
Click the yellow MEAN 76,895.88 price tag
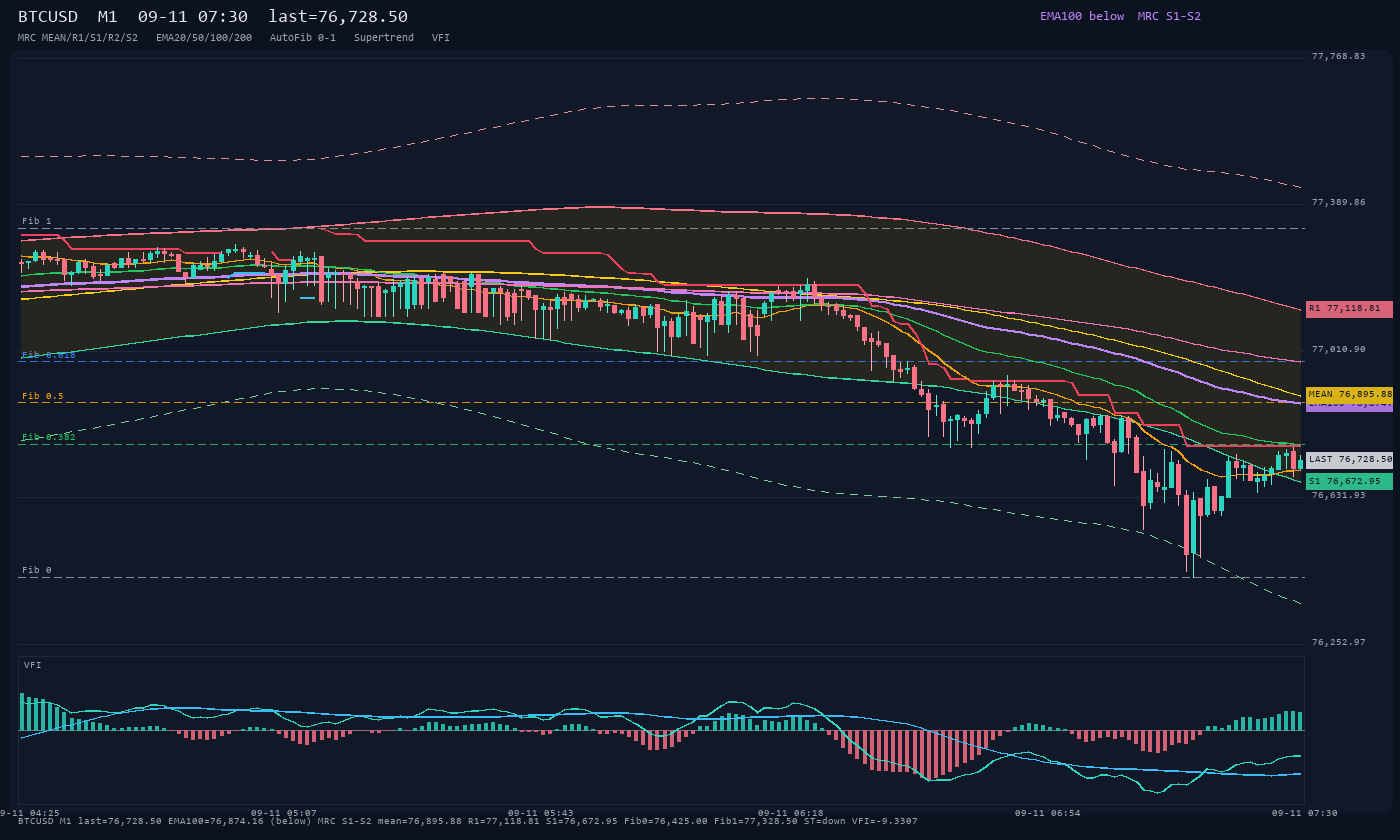(x=1349, y=395)
